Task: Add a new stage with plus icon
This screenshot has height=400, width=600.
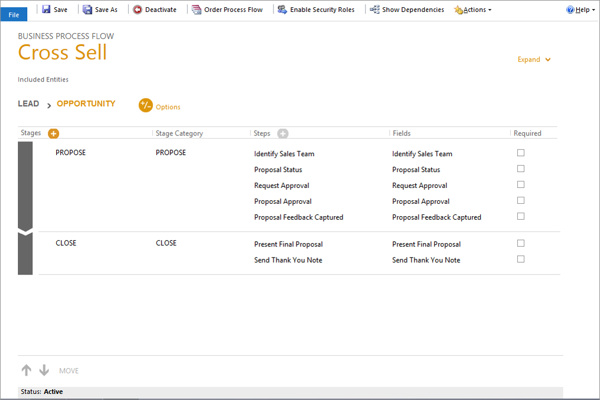Action: pos(54,133)
